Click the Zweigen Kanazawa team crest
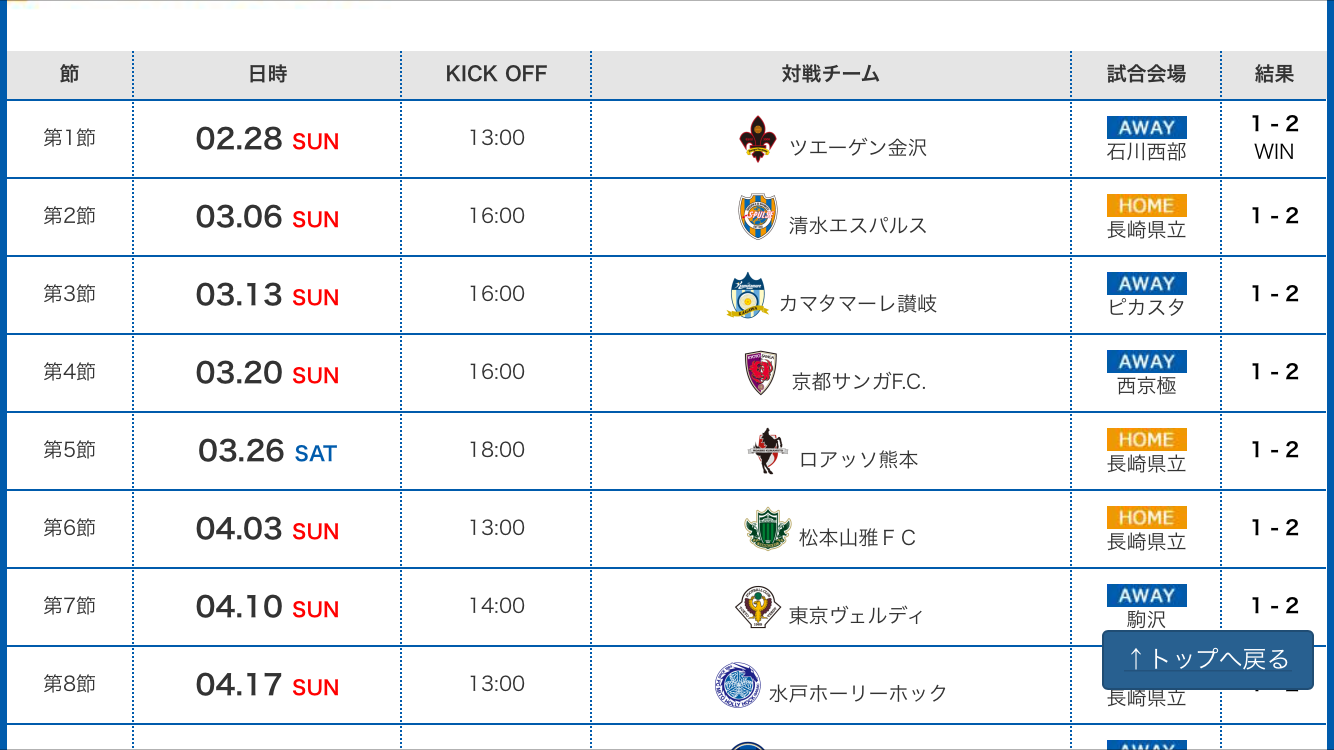 pyautogui.click(x=757, y=139)
